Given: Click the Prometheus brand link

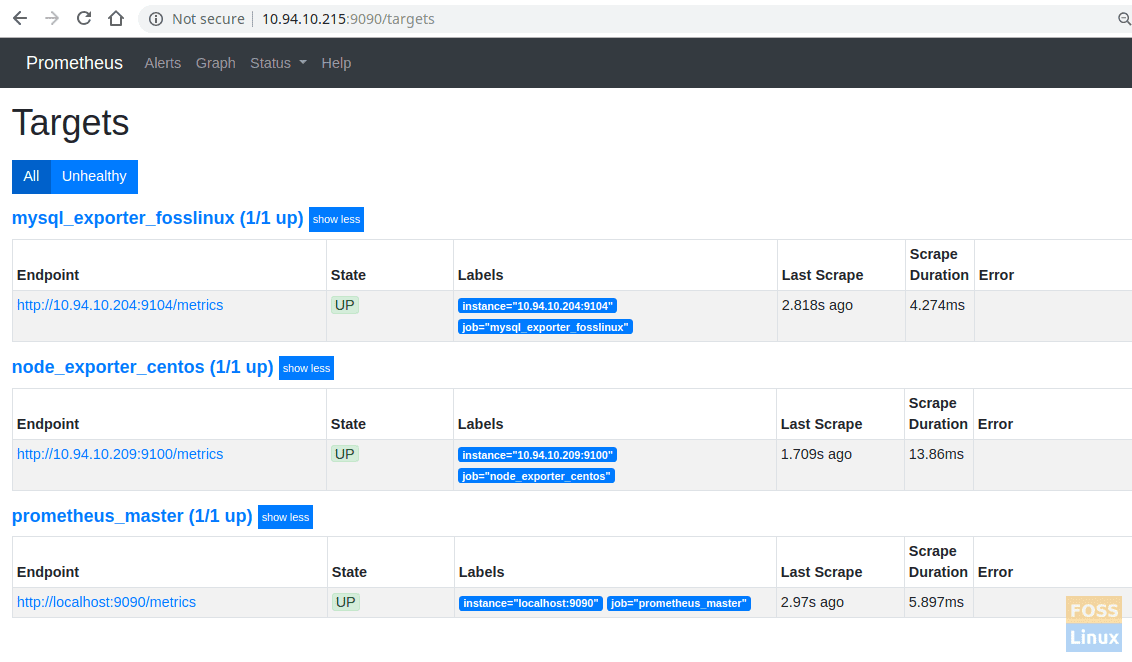Looking at the screenshot, I should pyautogui.click(x=74, y=63).
